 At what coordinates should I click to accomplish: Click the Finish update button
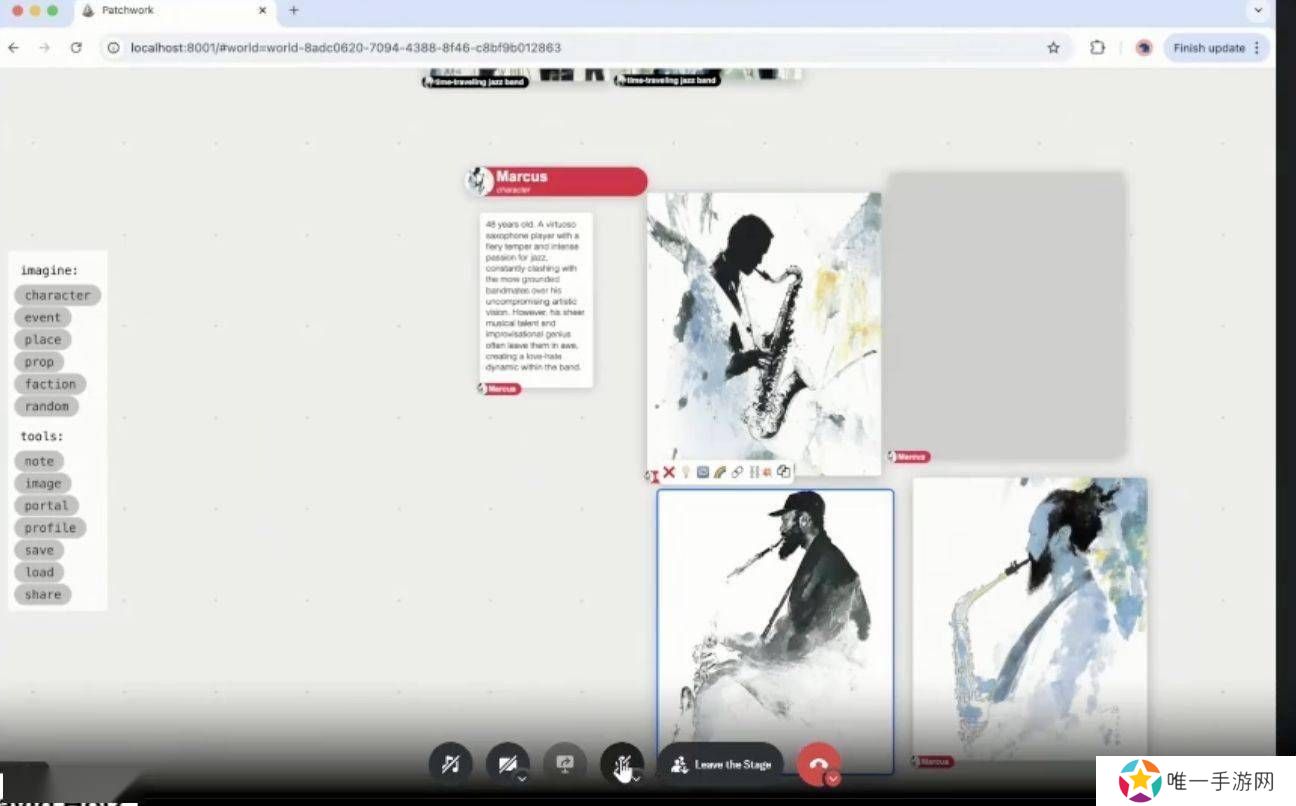click(x=1209, y=47)
